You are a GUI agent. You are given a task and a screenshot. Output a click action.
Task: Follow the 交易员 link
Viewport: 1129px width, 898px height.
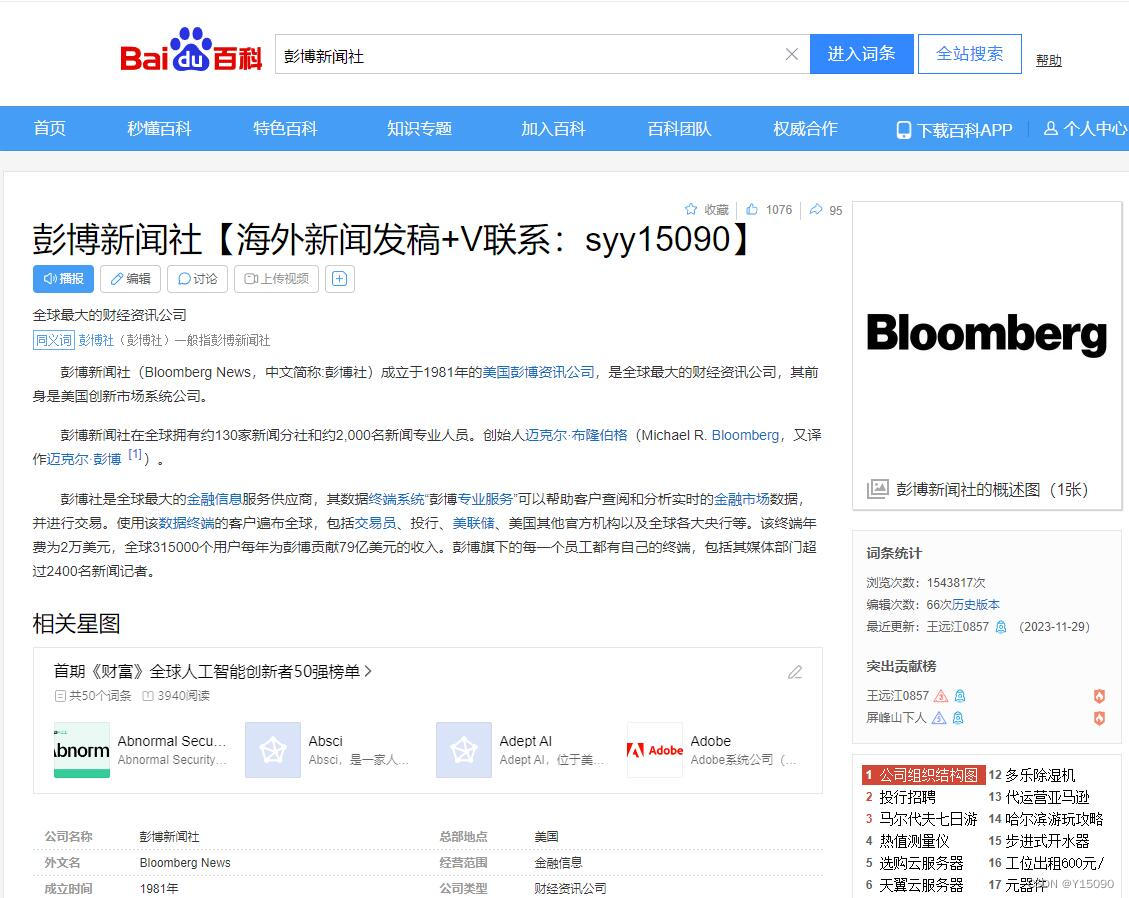point(376,523)
